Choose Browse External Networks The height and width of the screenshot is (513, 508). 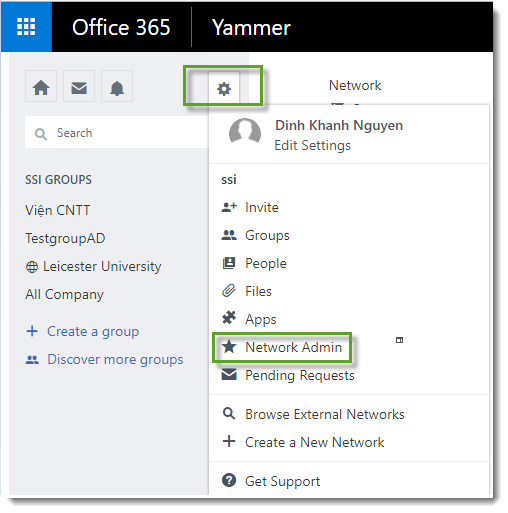click(325, 414)
